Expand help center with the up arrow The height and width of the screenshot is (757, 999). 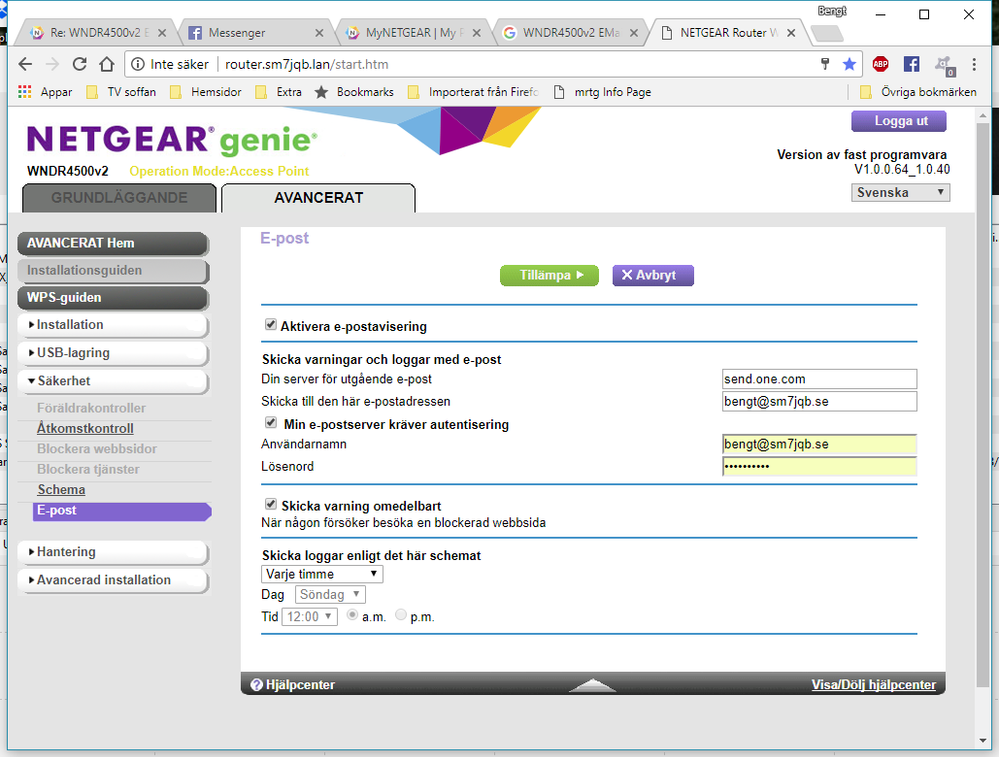592,685
